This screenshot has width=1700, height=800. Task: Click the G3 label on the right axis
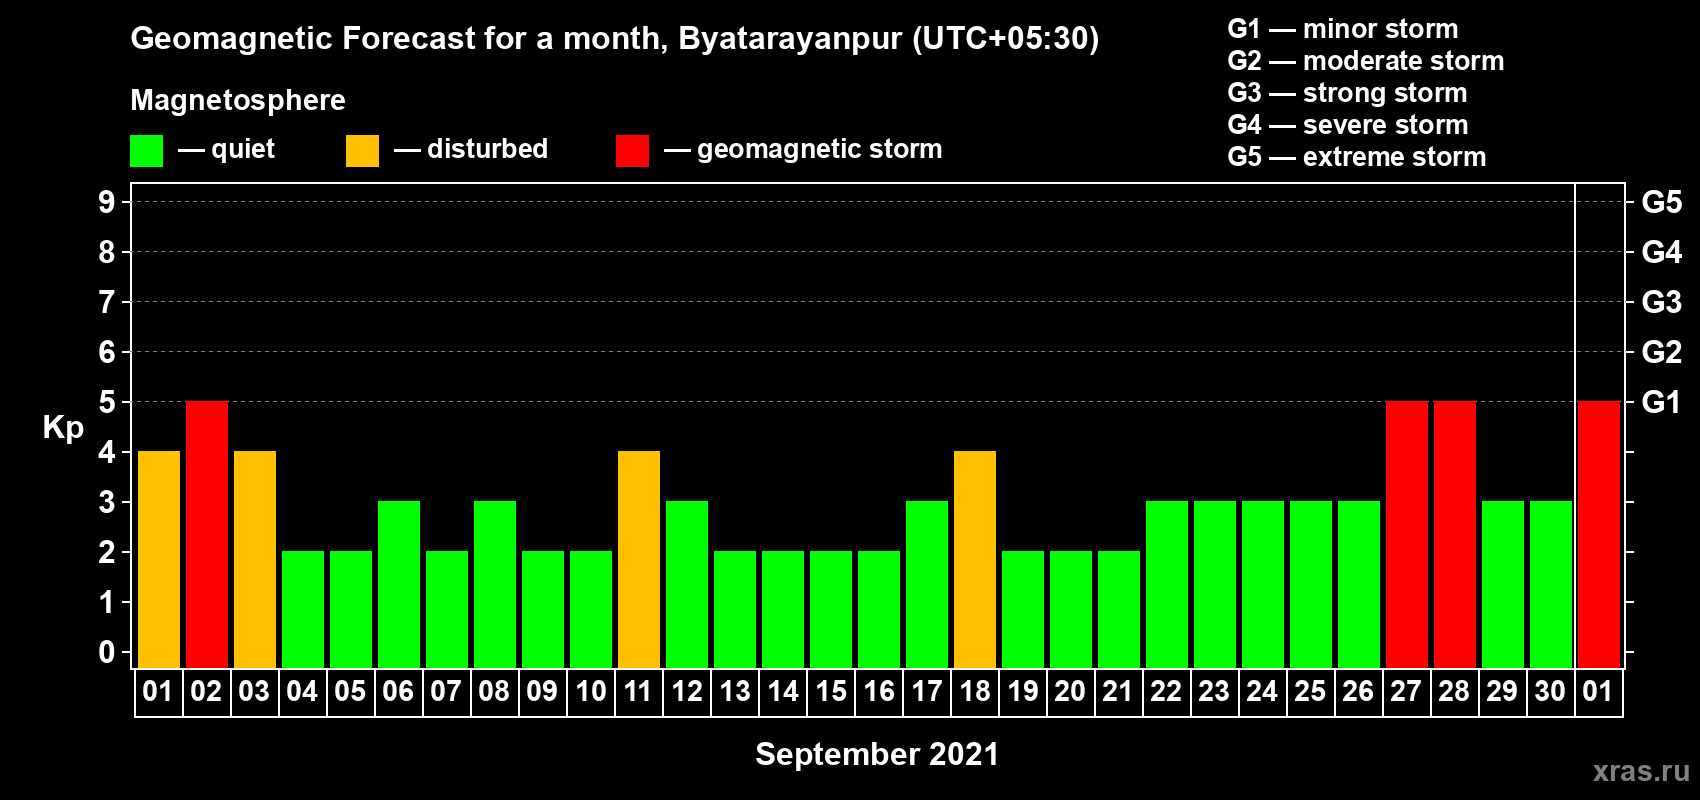pos(1661,302)
